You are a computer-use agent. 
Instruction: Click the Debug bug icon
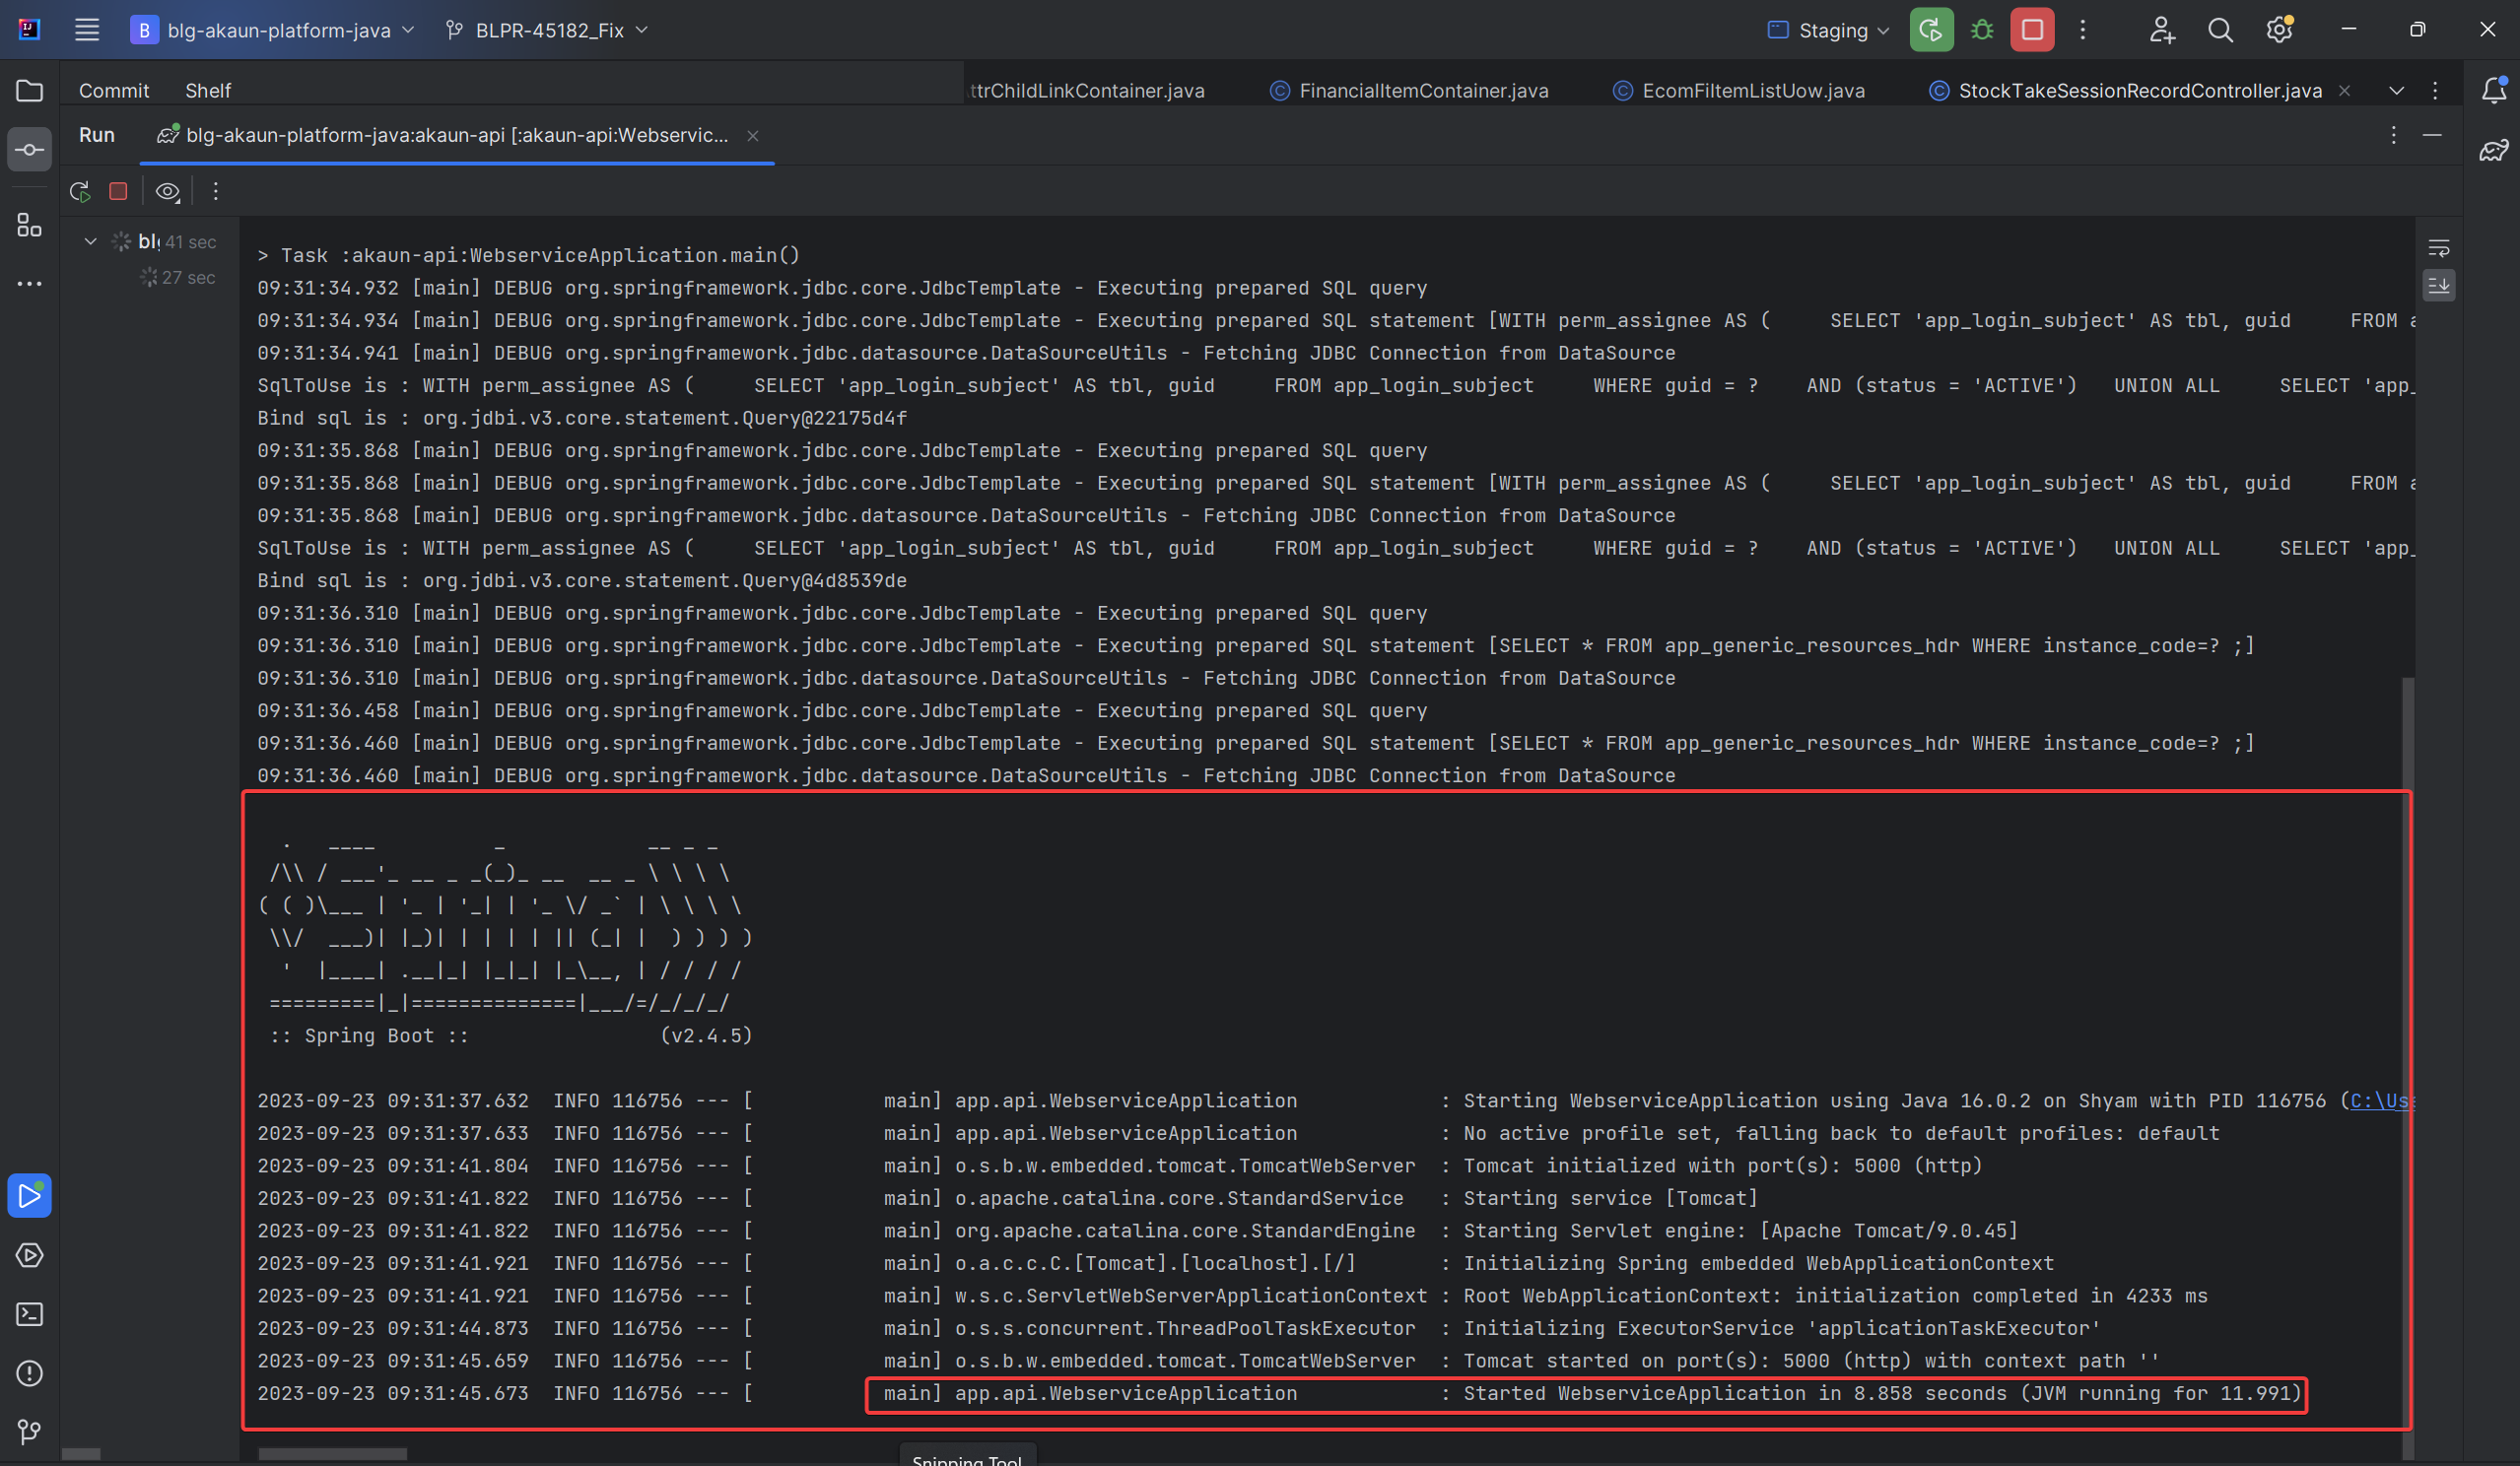click(1981, 30)
